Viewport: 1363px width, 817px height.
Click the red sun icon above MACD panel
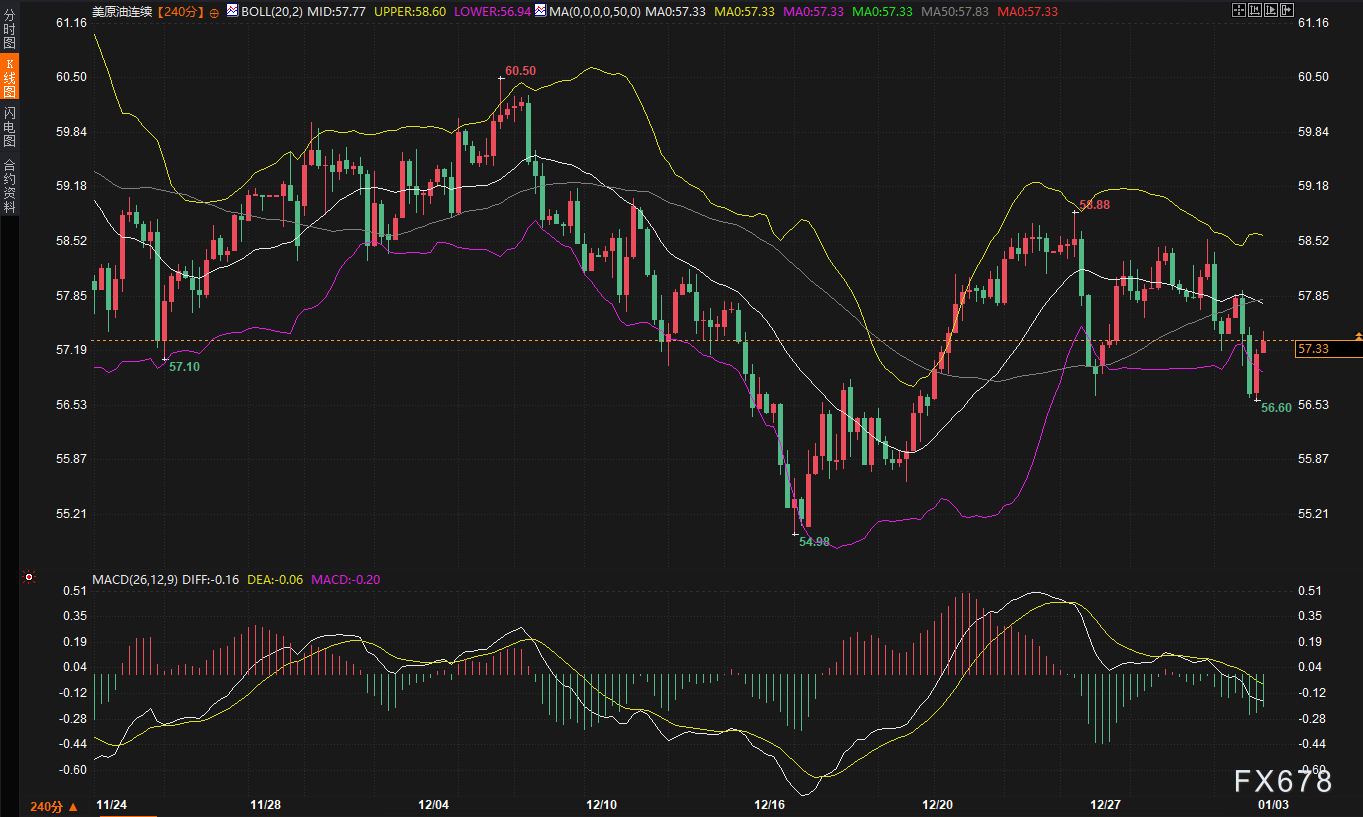click(30, 577)
